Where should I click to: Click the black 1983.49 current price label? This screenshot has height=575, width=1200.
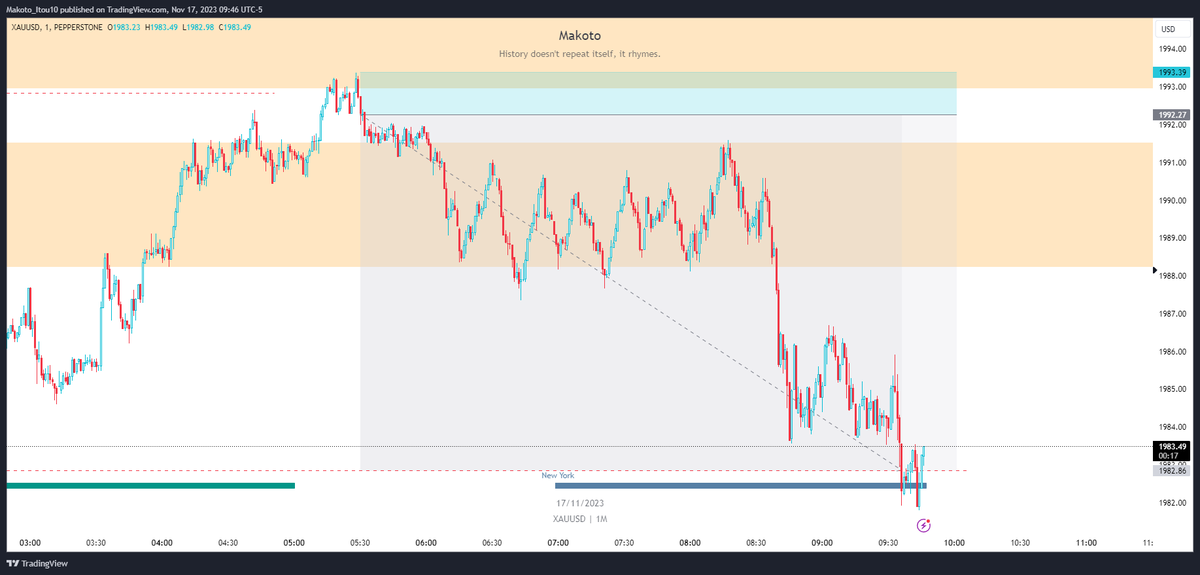1171,446
